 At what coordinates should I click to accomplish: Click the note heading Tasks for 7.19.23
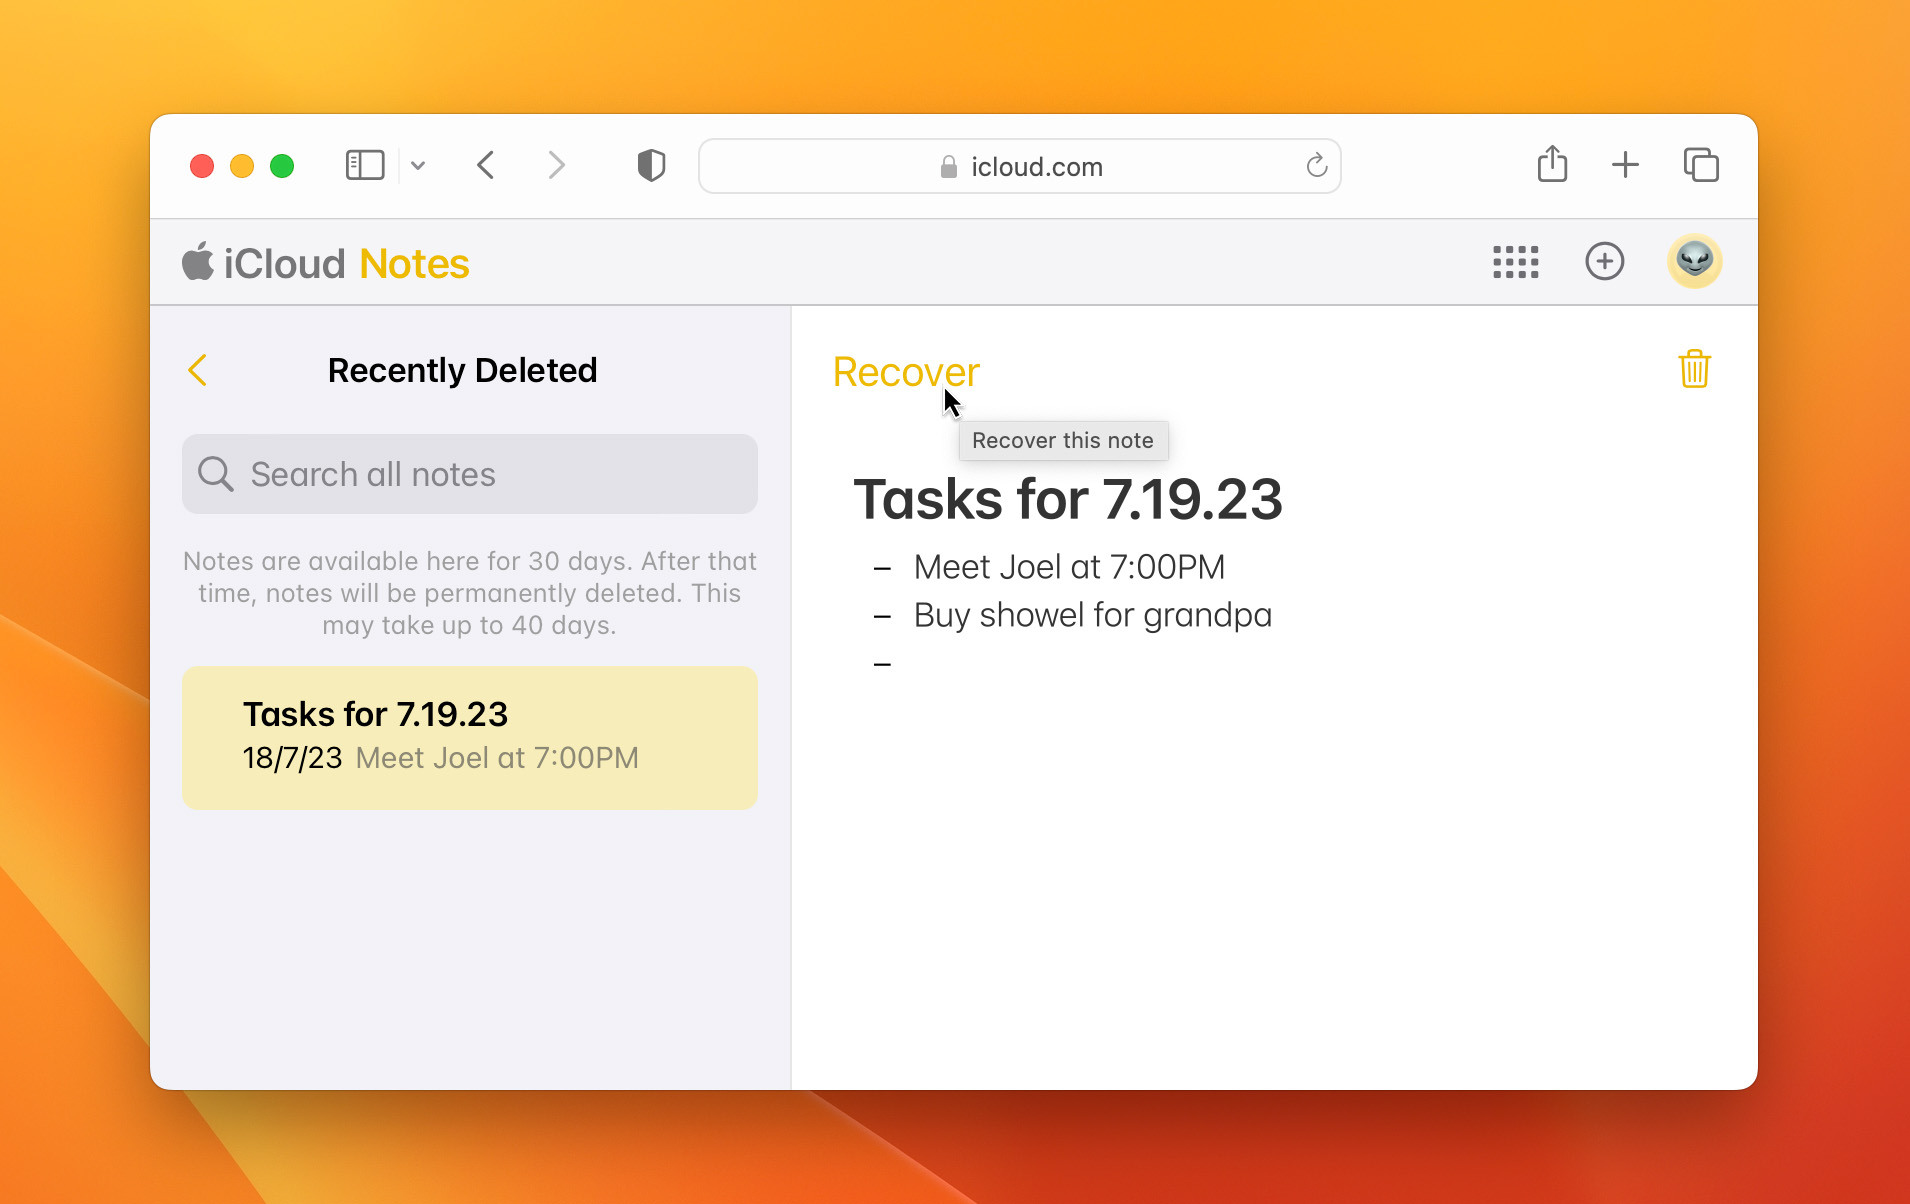click(x=1067, y=499)
